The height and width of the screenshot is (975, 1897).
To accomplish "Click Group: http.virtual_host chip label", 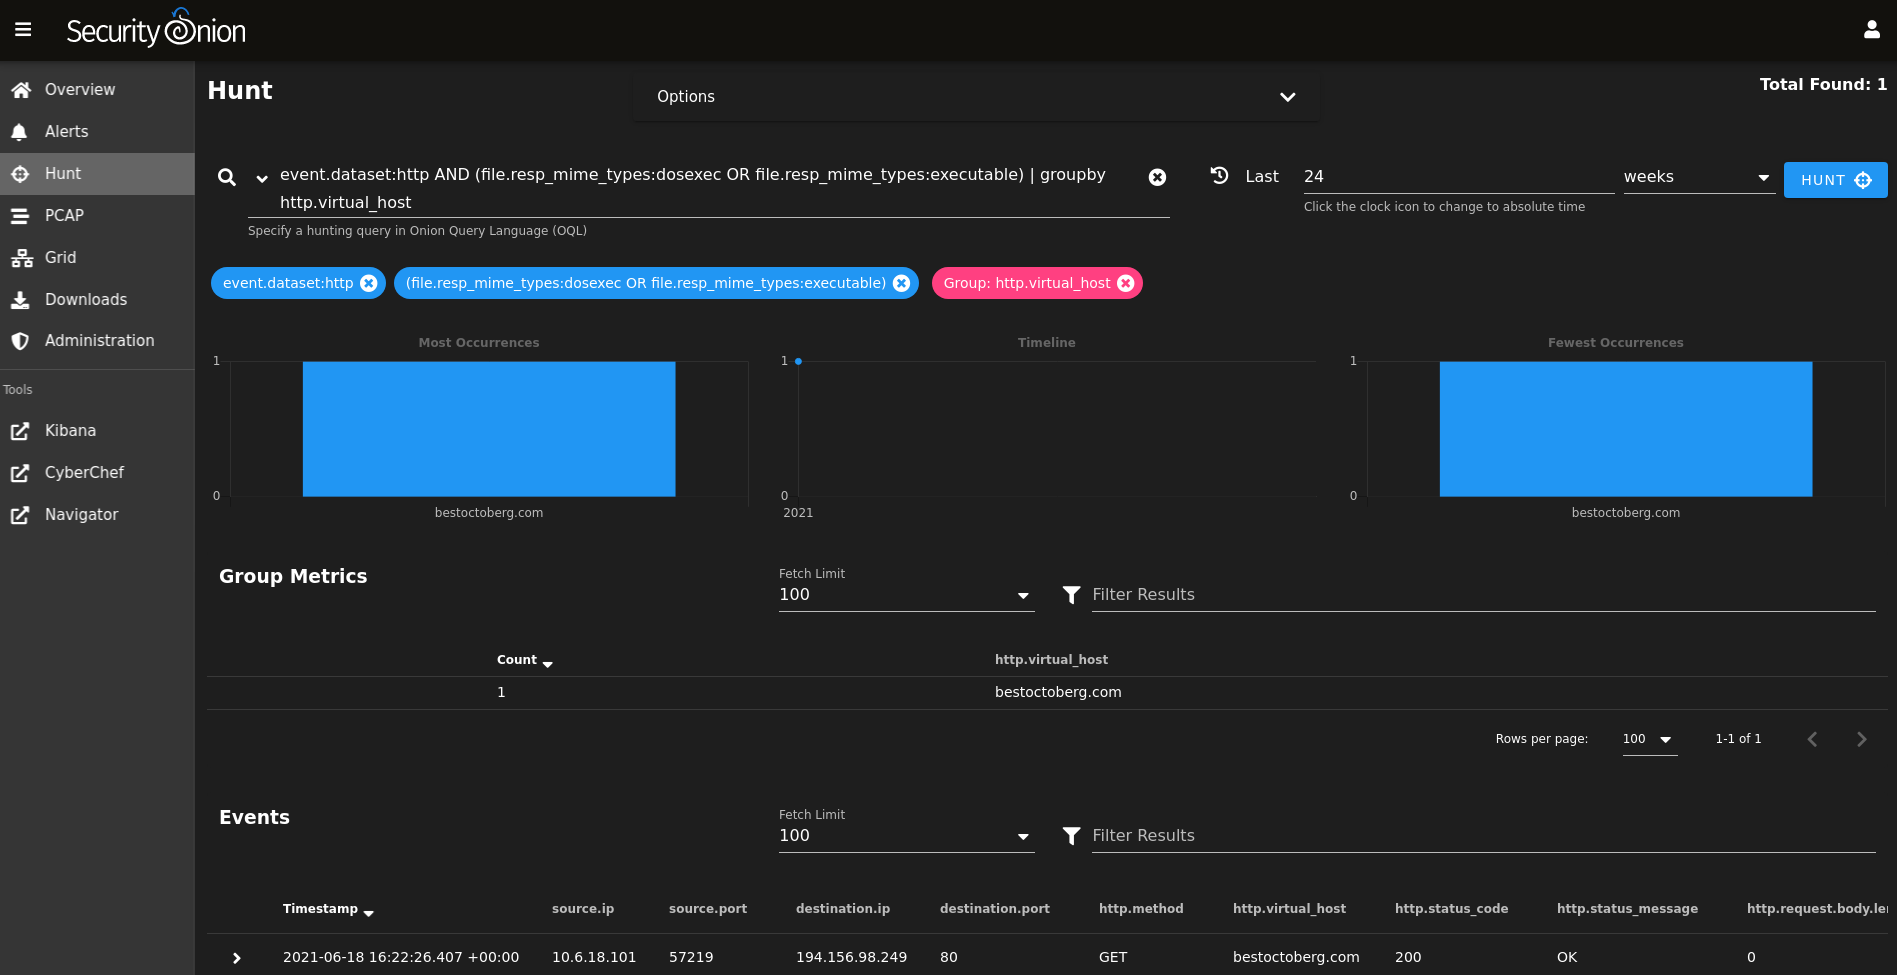I will (x=1027, y=283).
